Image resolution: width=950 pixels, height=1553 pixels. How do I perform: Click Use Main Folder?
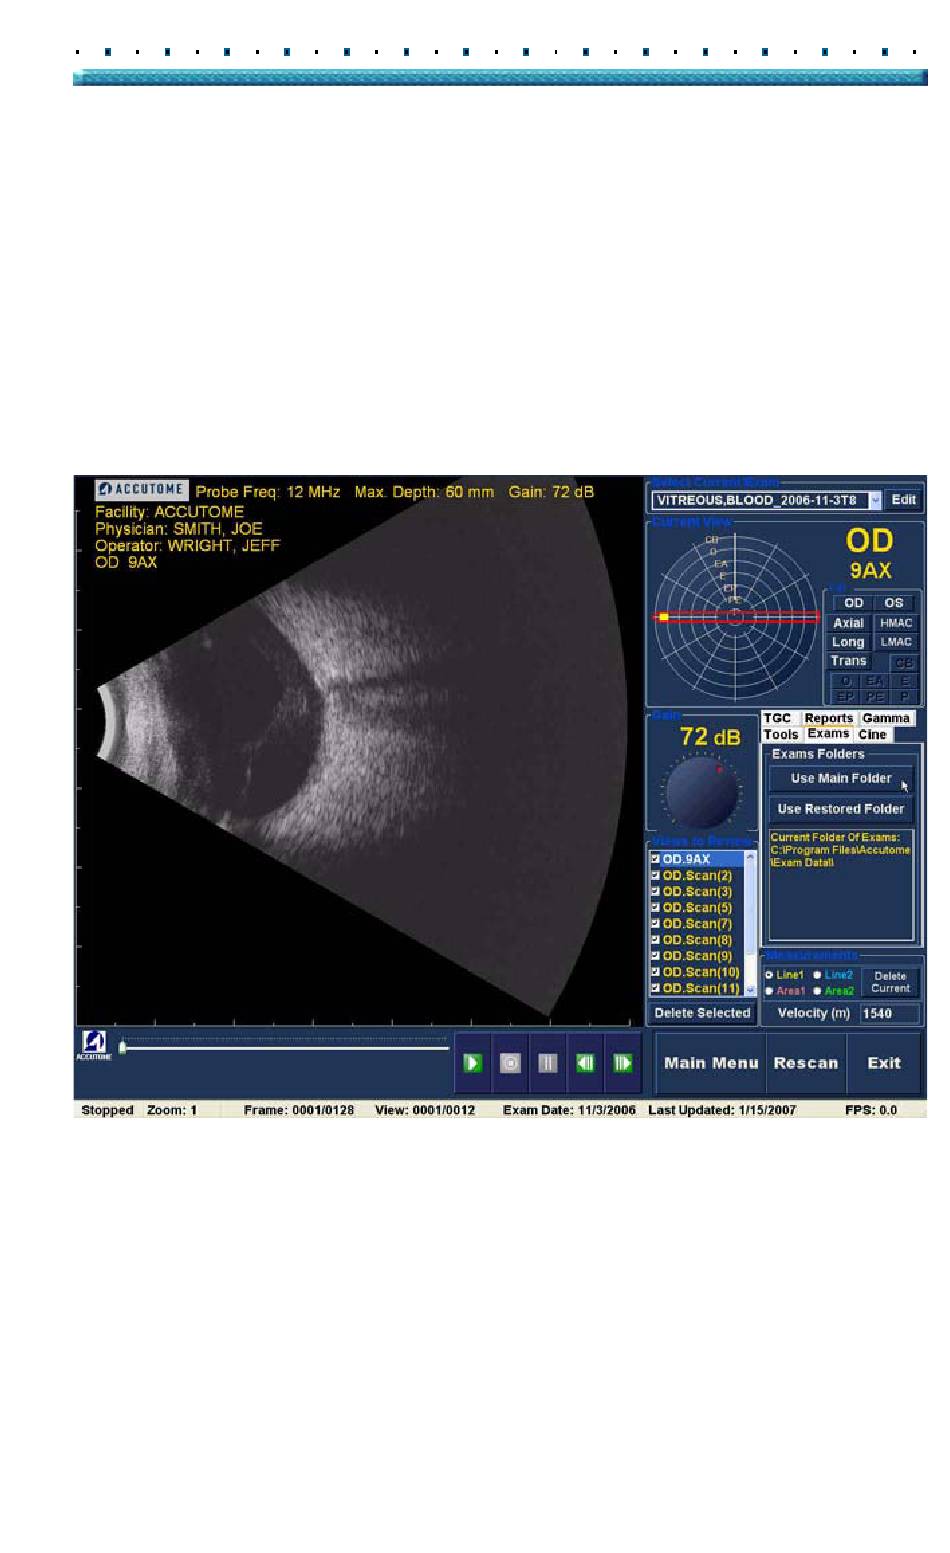841,778
